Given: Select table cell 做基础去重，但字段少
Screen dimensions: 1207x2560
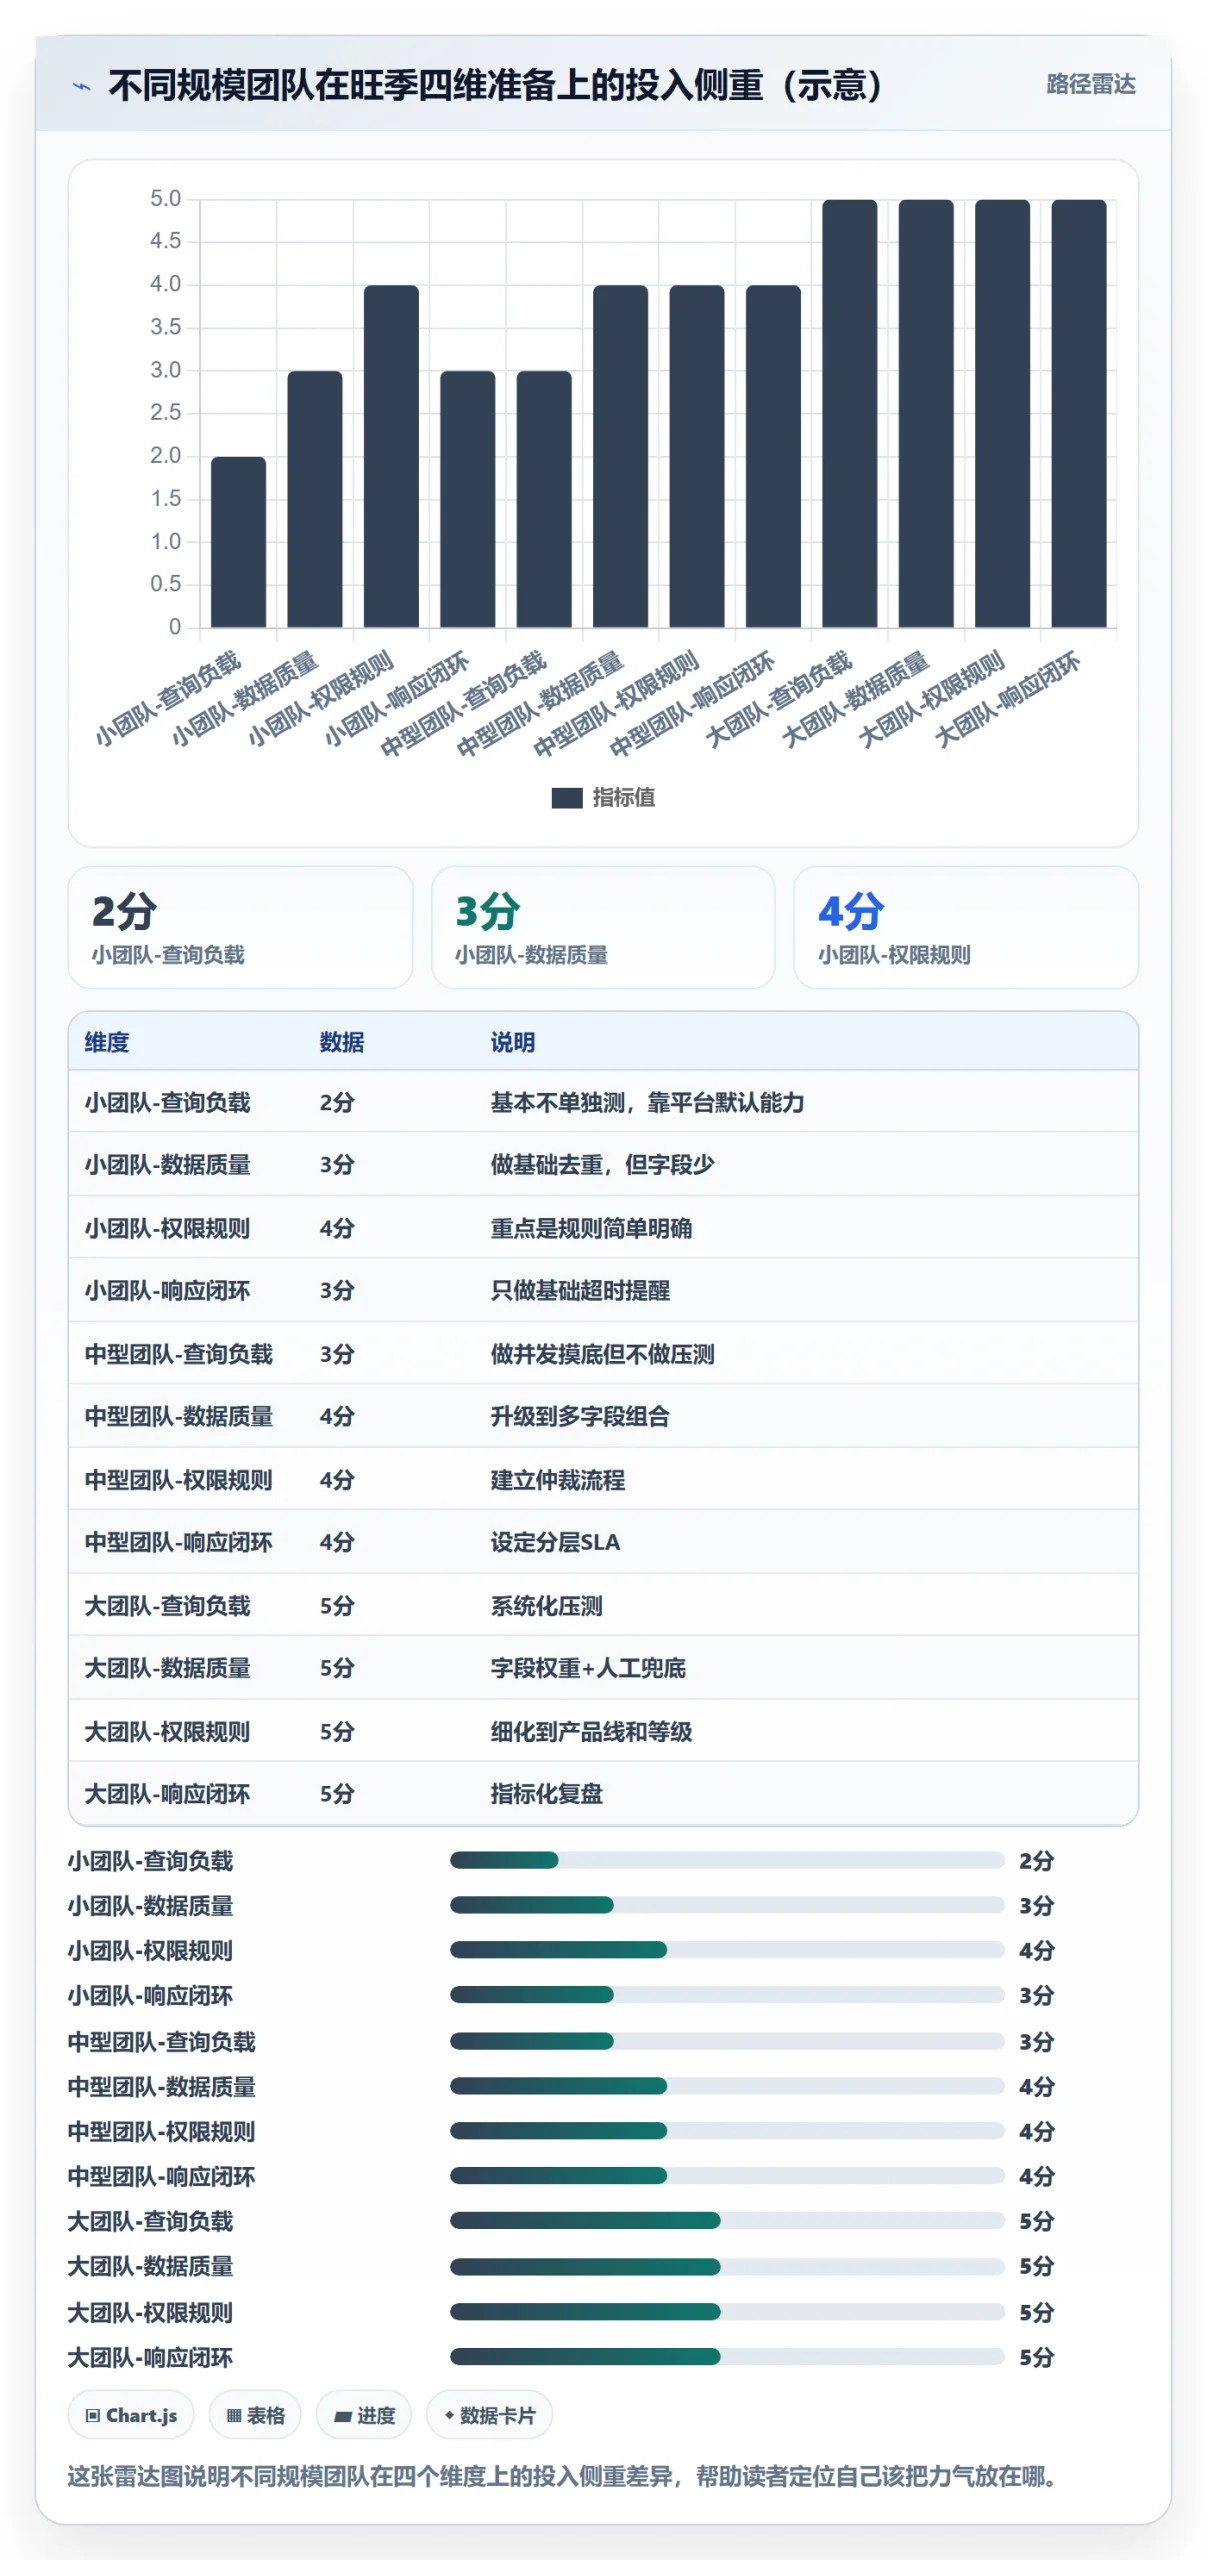Looking at the screenshot, I should click(602, 1164).
